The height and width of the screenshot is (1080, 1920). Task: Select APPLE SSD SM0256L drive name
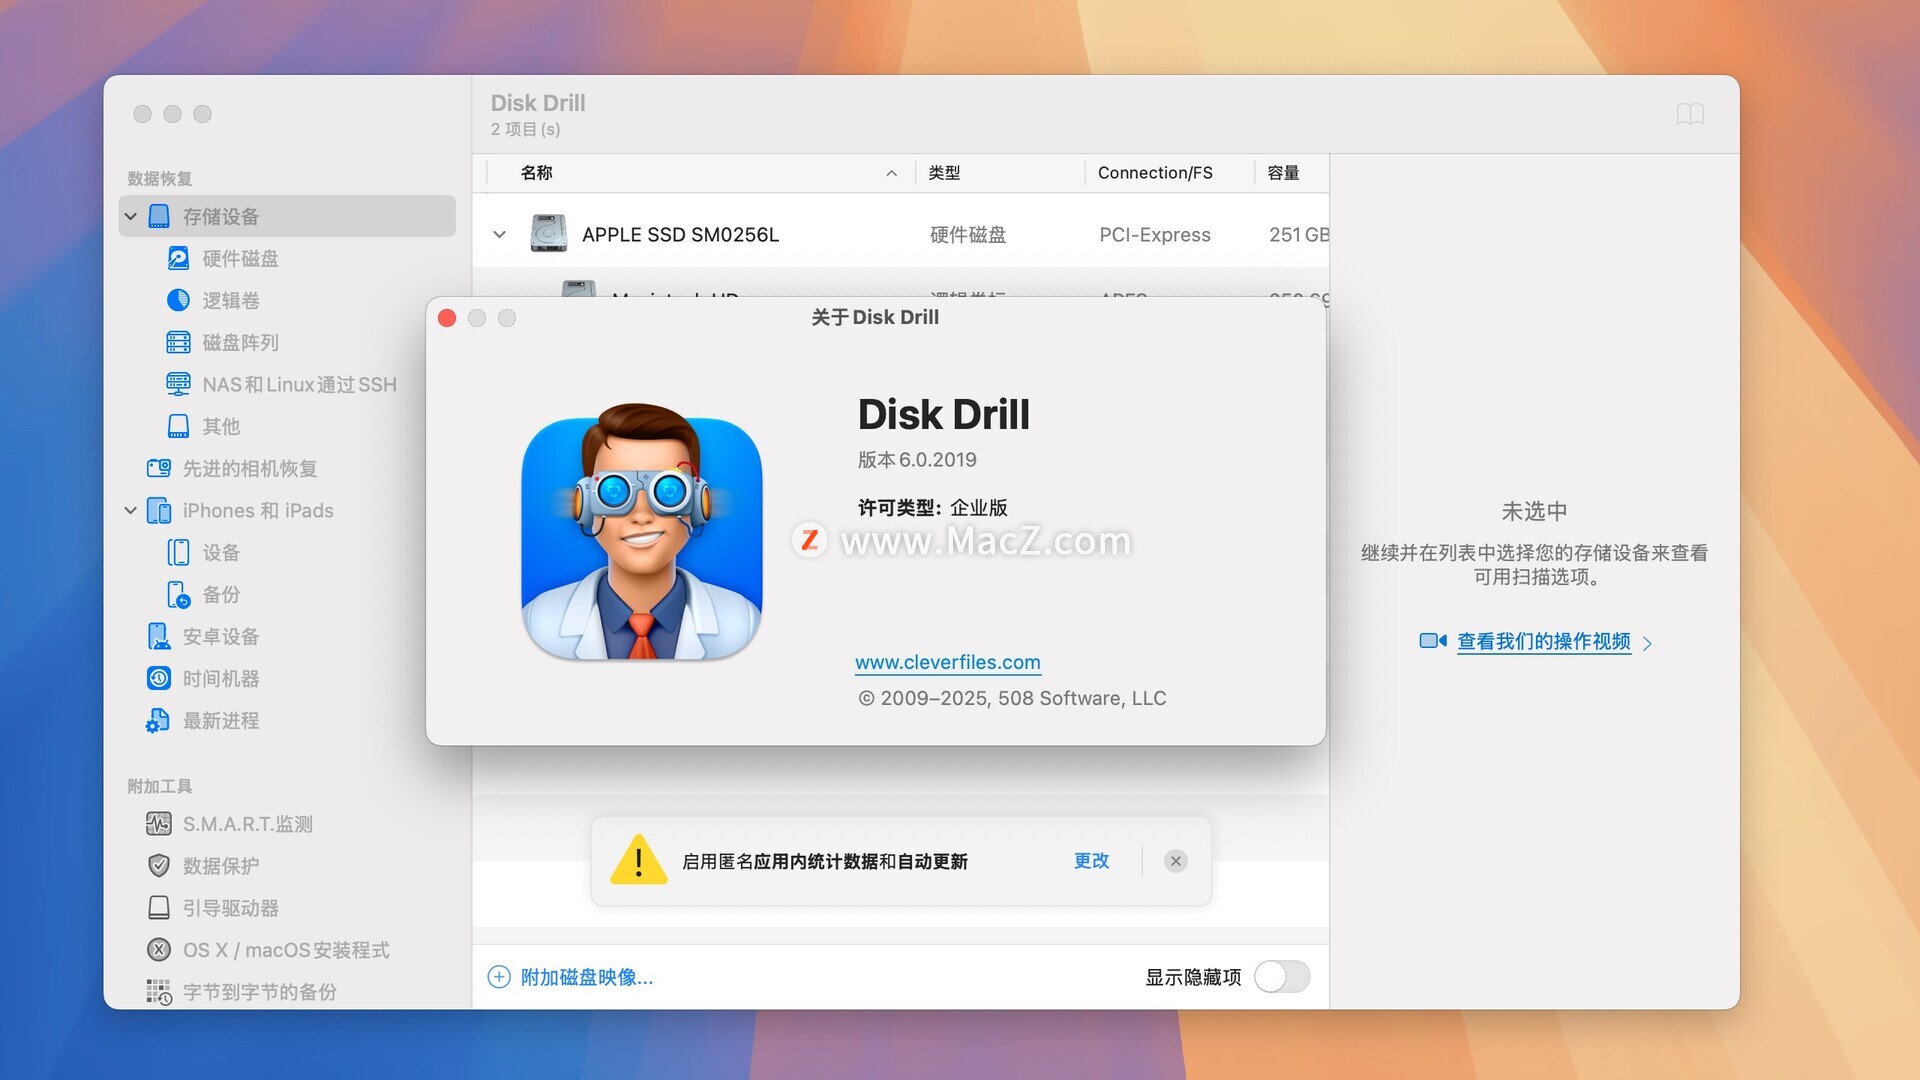pos(680,235)
